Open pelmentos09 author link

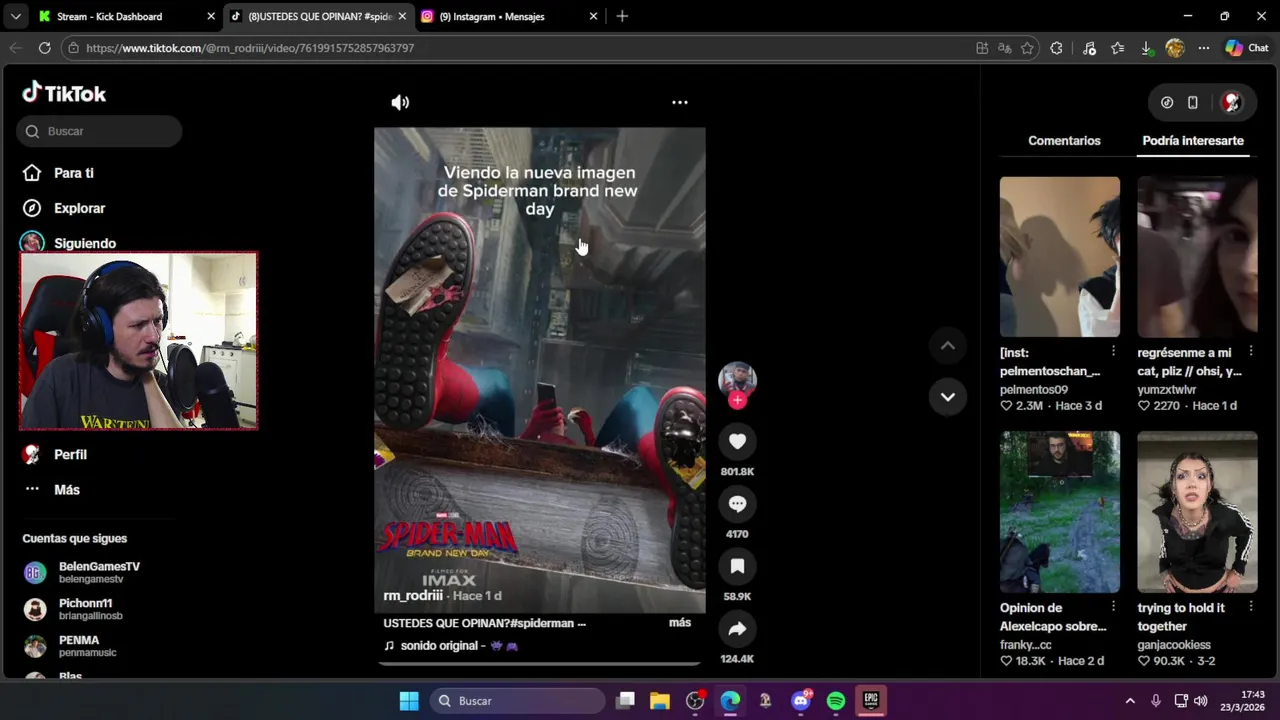tap(1034, 390)
